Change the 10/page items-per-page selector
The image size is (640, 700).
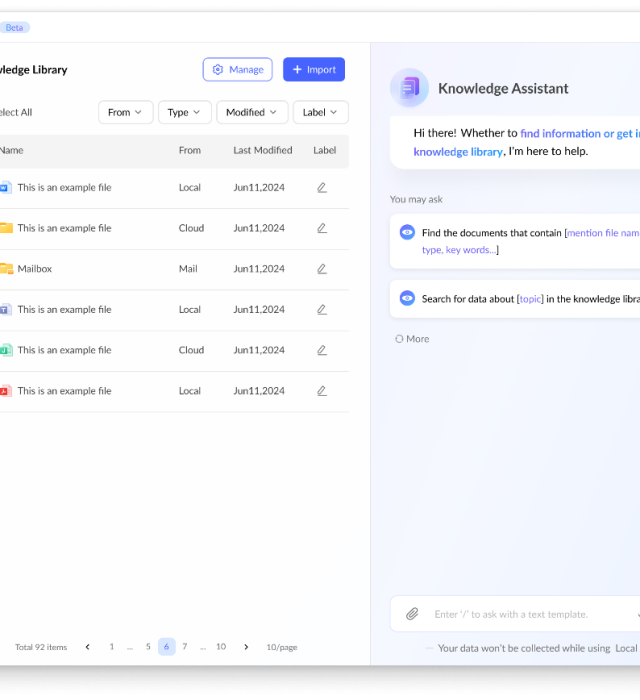(281, 647)
